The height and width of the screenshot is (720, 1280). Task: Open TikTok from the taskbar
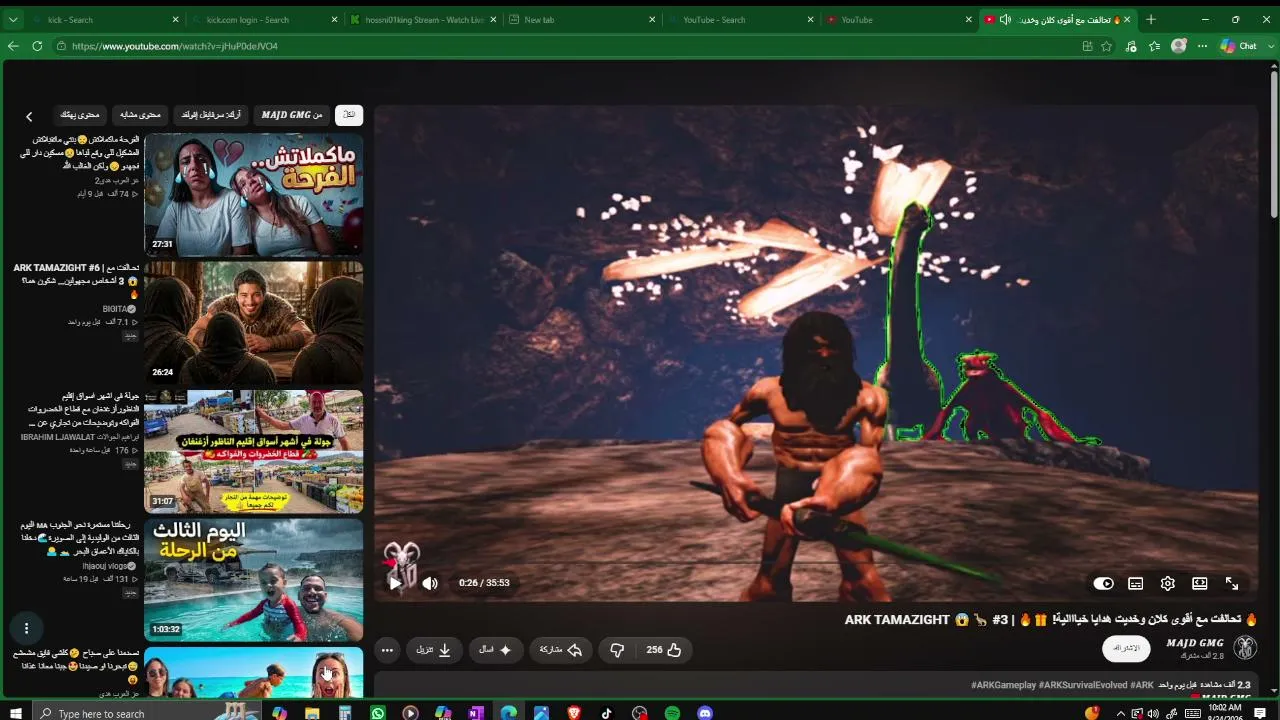tap(607, 713)
